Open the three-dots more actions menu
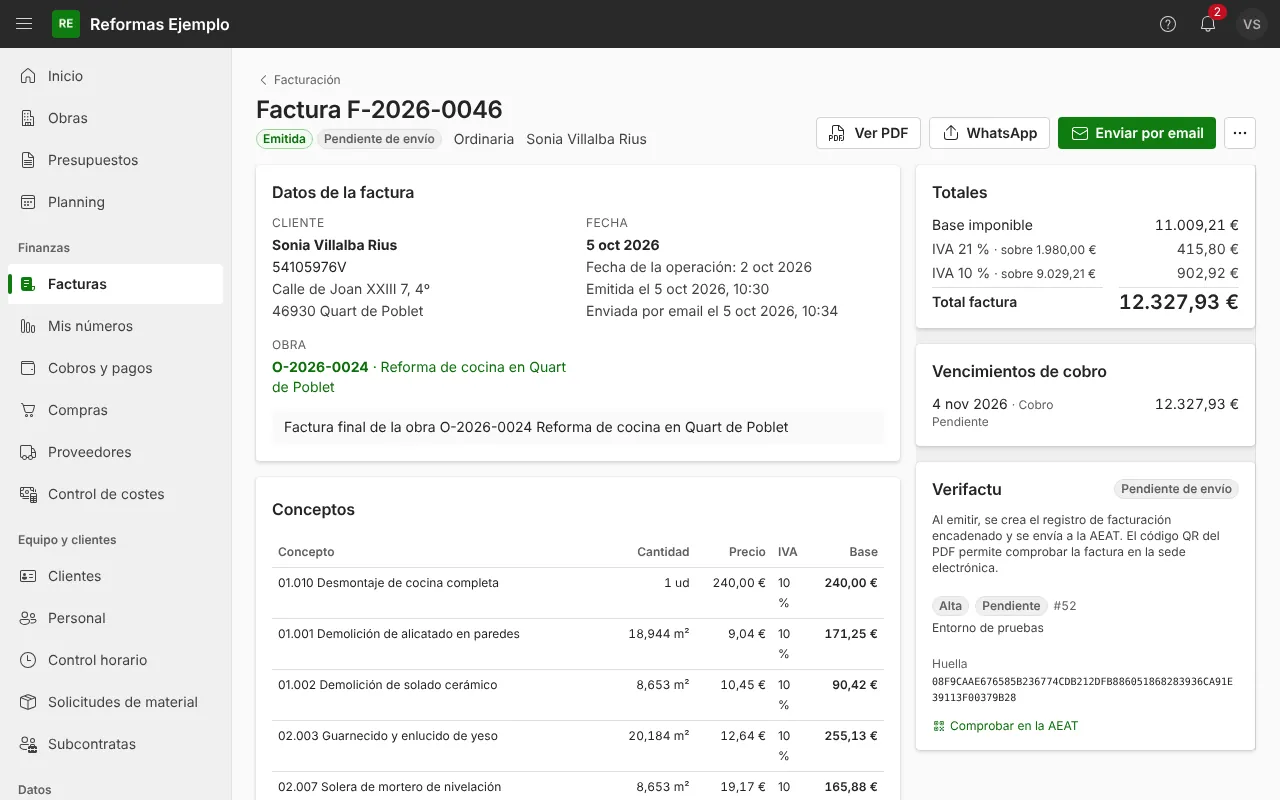The height and width of the screenshot is (800, 1280). tap(1240, 133)
